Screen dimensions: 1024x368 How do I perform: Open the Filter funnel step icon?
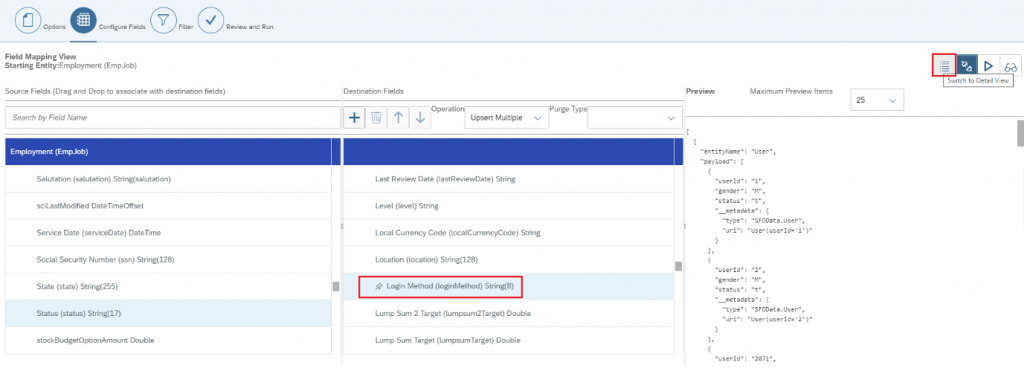[x=163, y=20]
